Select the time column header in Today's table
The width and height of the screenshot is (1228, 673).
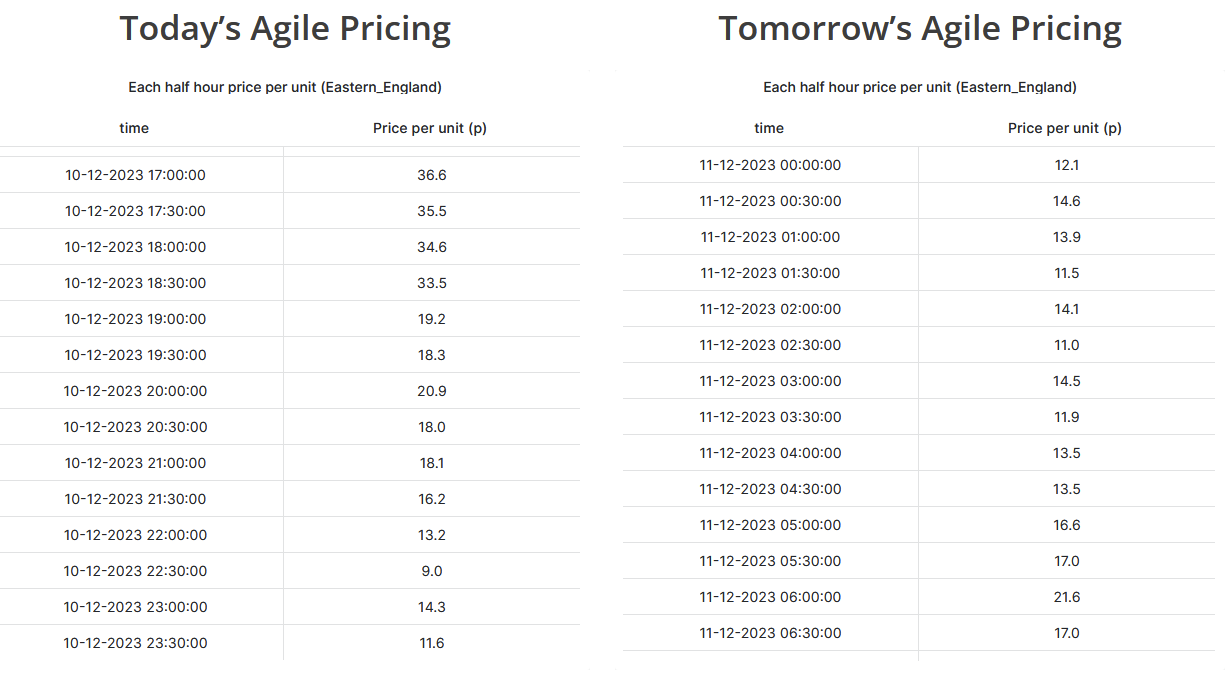(134, 128)
